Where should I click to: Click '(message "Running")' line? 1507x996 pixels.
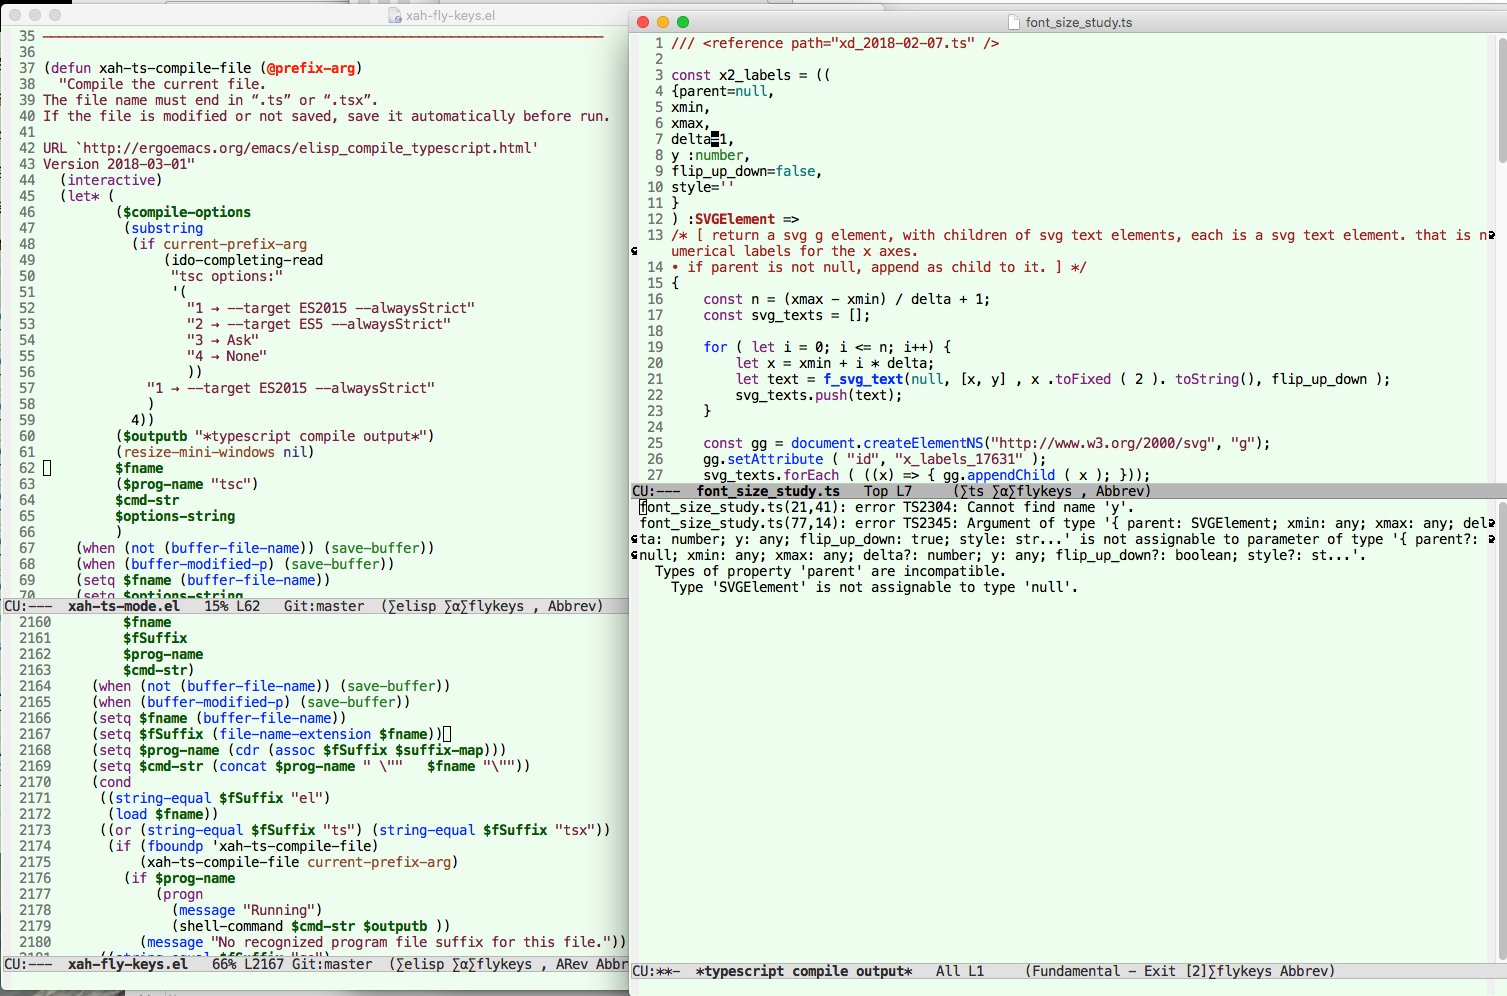point(247,910)
